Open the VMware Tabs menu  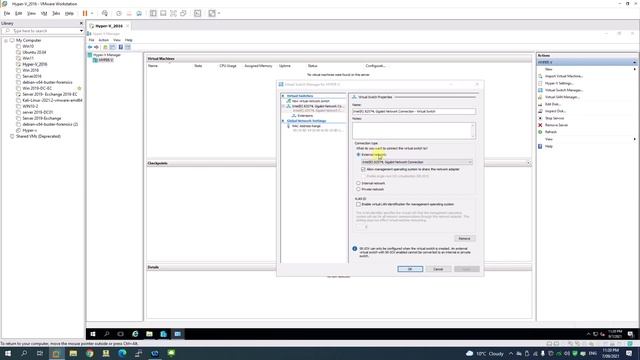[56, 13]
